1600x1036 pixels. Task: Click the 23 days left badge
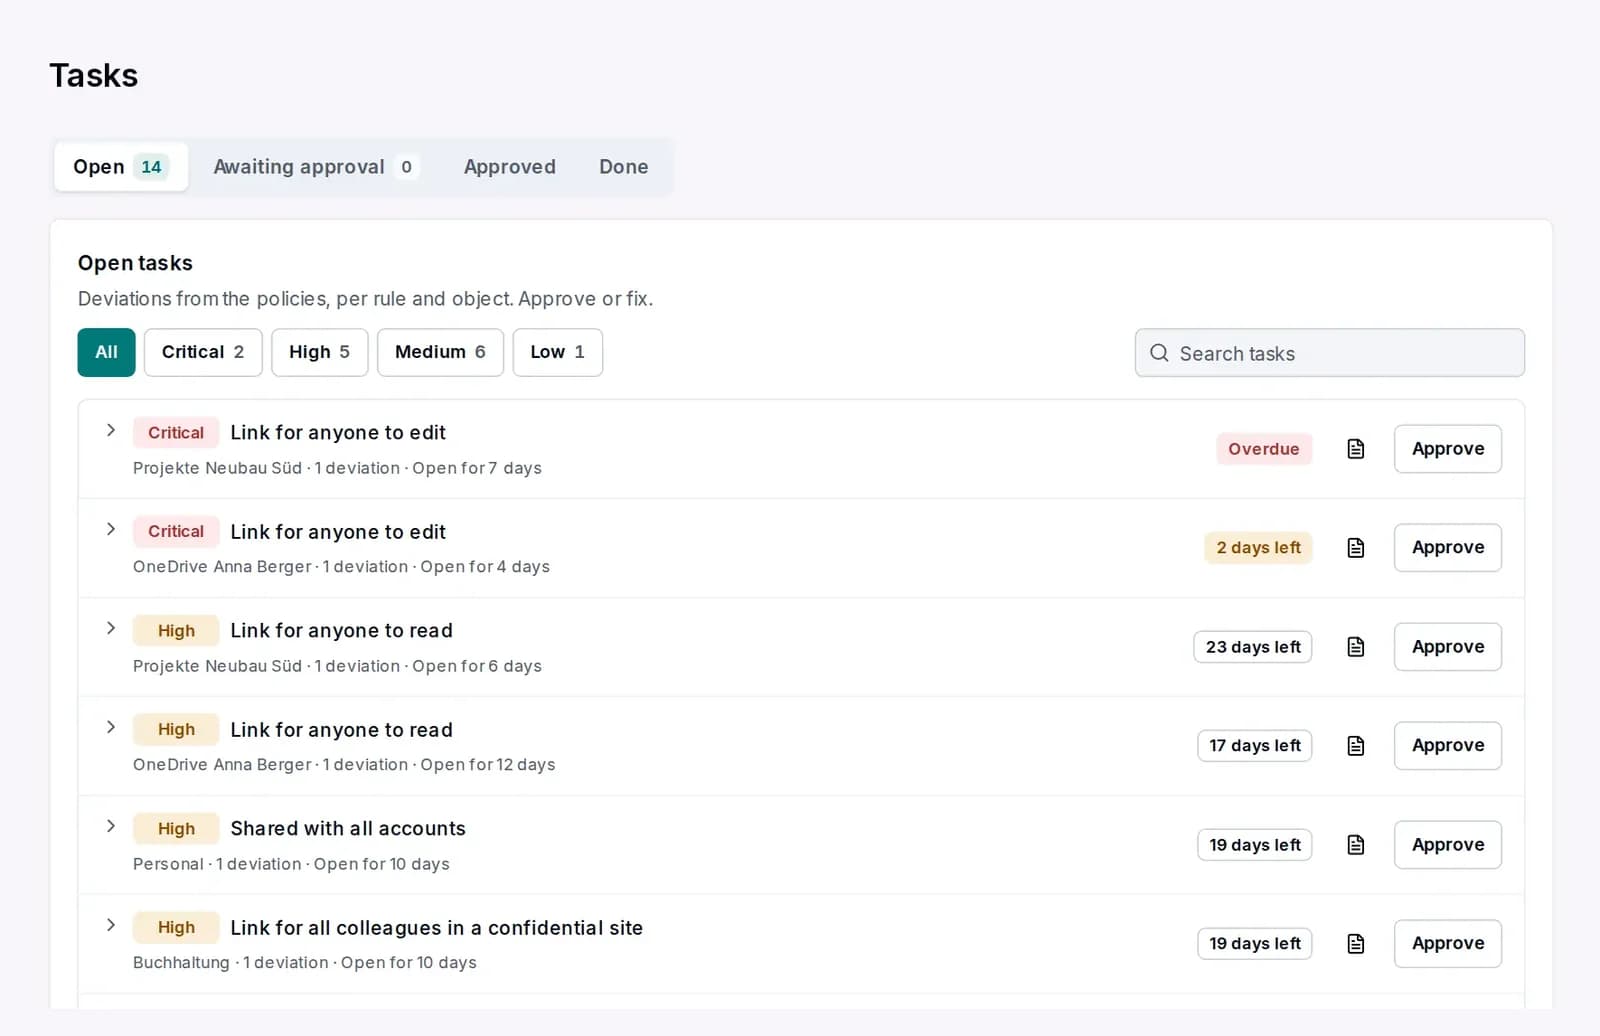point(1253,647)
